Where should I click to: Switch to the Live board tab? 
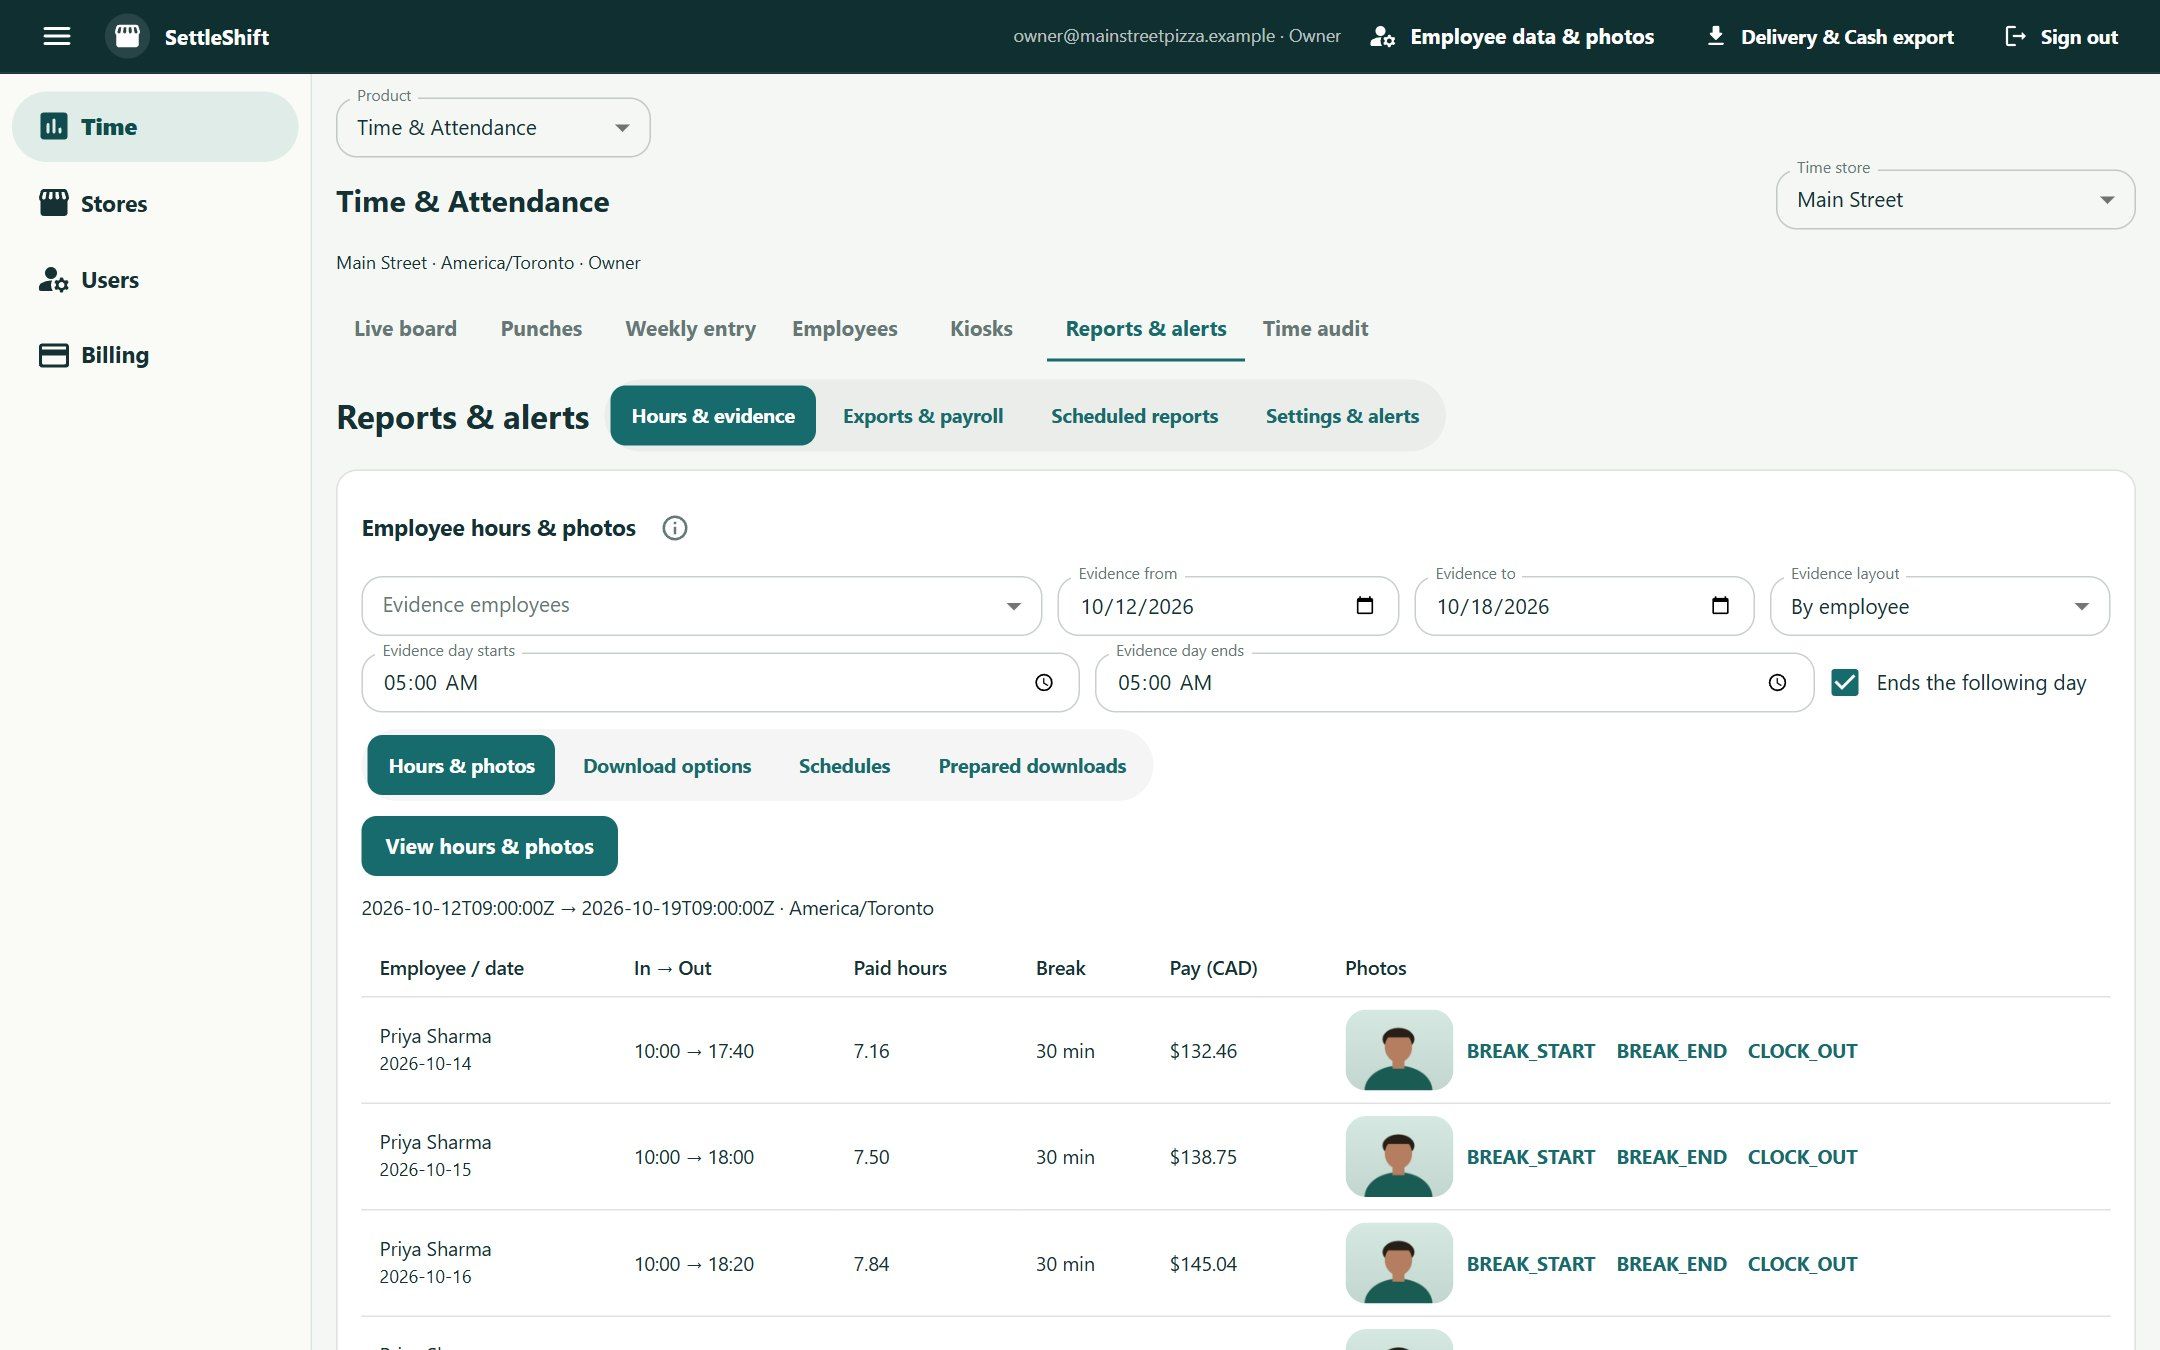tap(405, 329)
